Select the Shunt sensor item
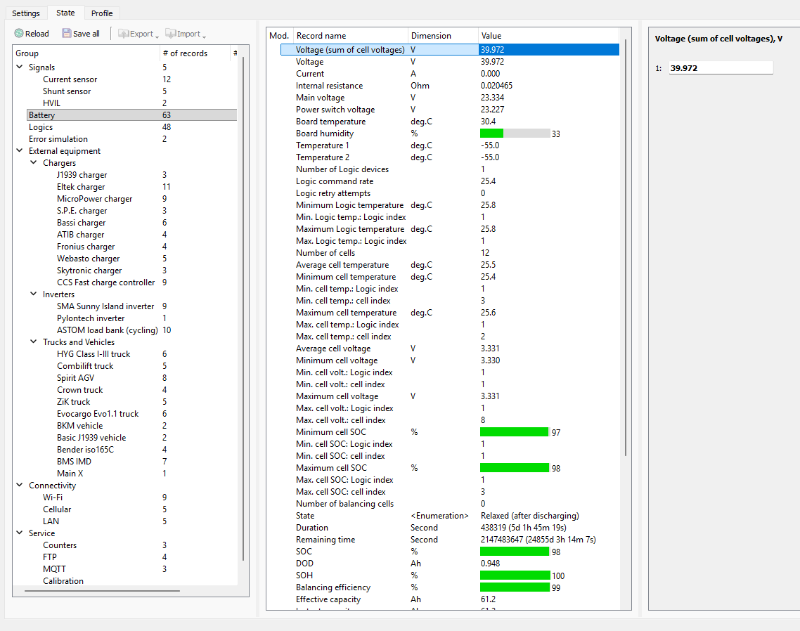 tap(67, 91)
